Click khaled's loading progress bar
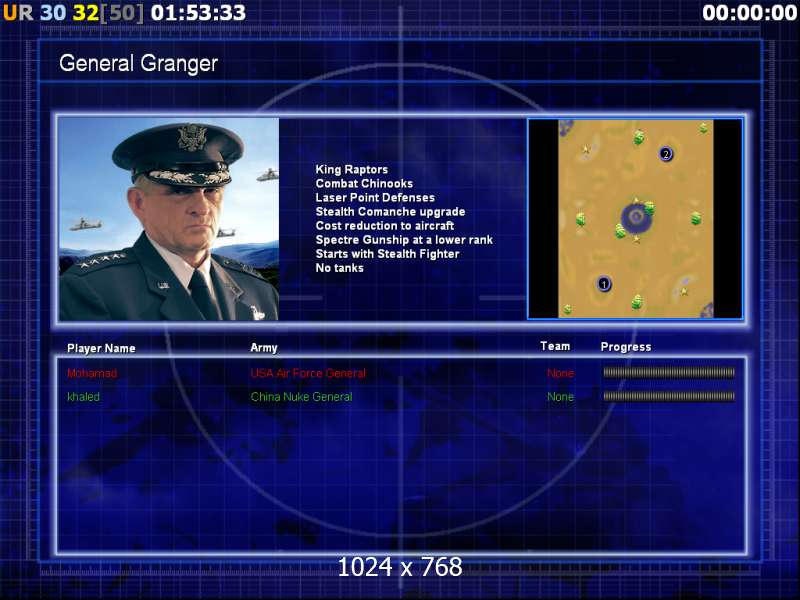Image resolution: width=800 pixels, height=600 pixels. pos(669,396)
